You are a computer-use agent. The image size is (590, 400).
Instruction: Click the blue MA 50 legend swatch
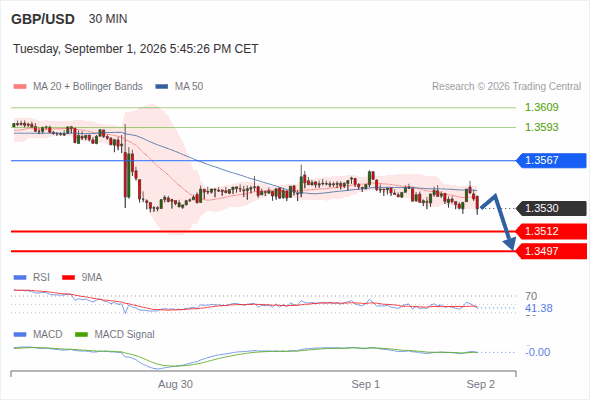coord(162,87)
